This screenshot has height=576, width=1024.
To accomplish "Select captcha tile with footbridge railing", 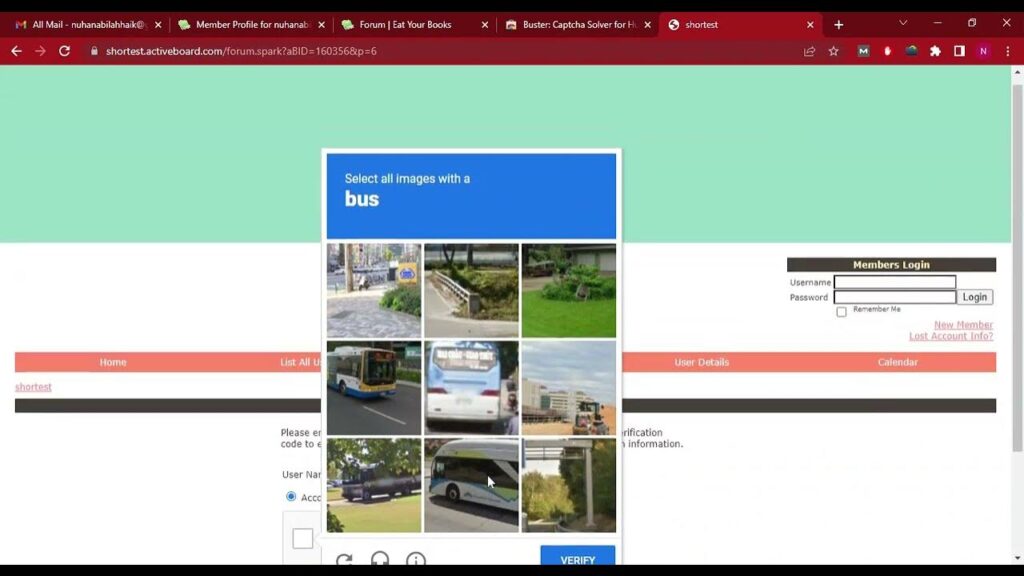I will click(x=472, y=291).
